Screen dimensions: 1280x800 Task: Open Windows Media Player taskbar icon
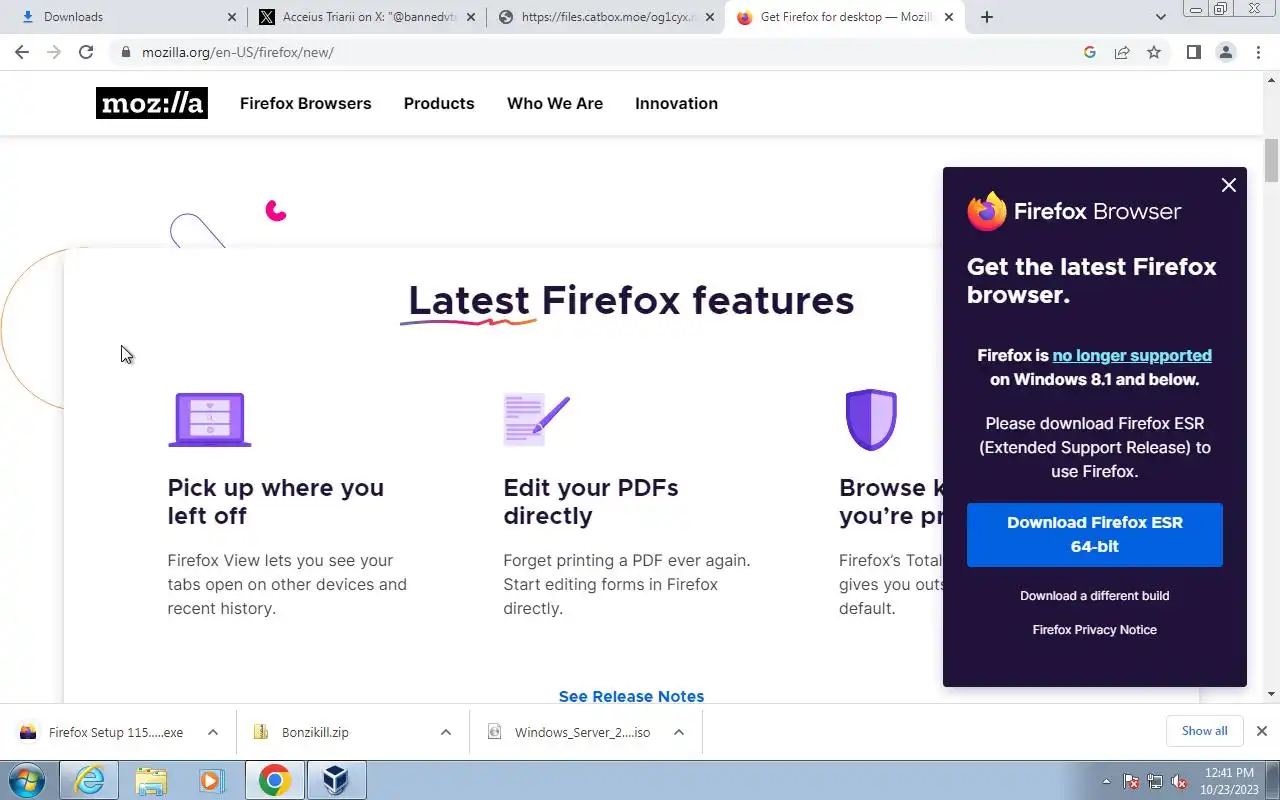(211, 781)
